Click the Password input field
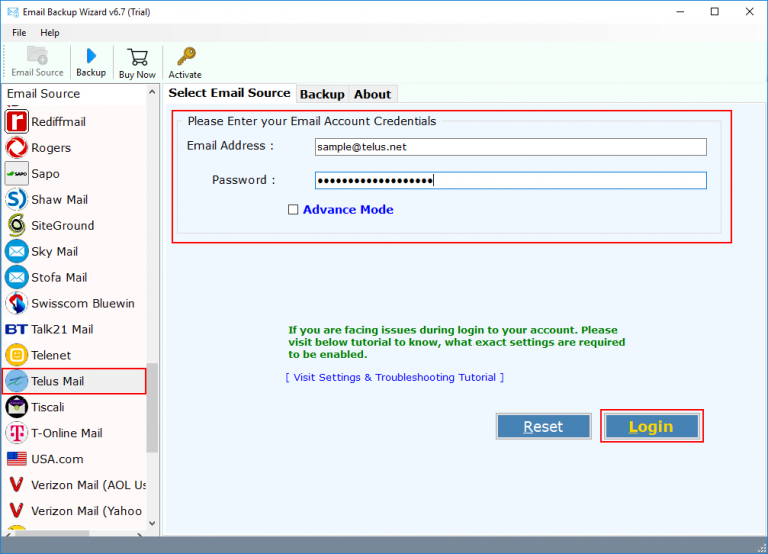This screenshot has height=554, width=768. click(510, 181)
